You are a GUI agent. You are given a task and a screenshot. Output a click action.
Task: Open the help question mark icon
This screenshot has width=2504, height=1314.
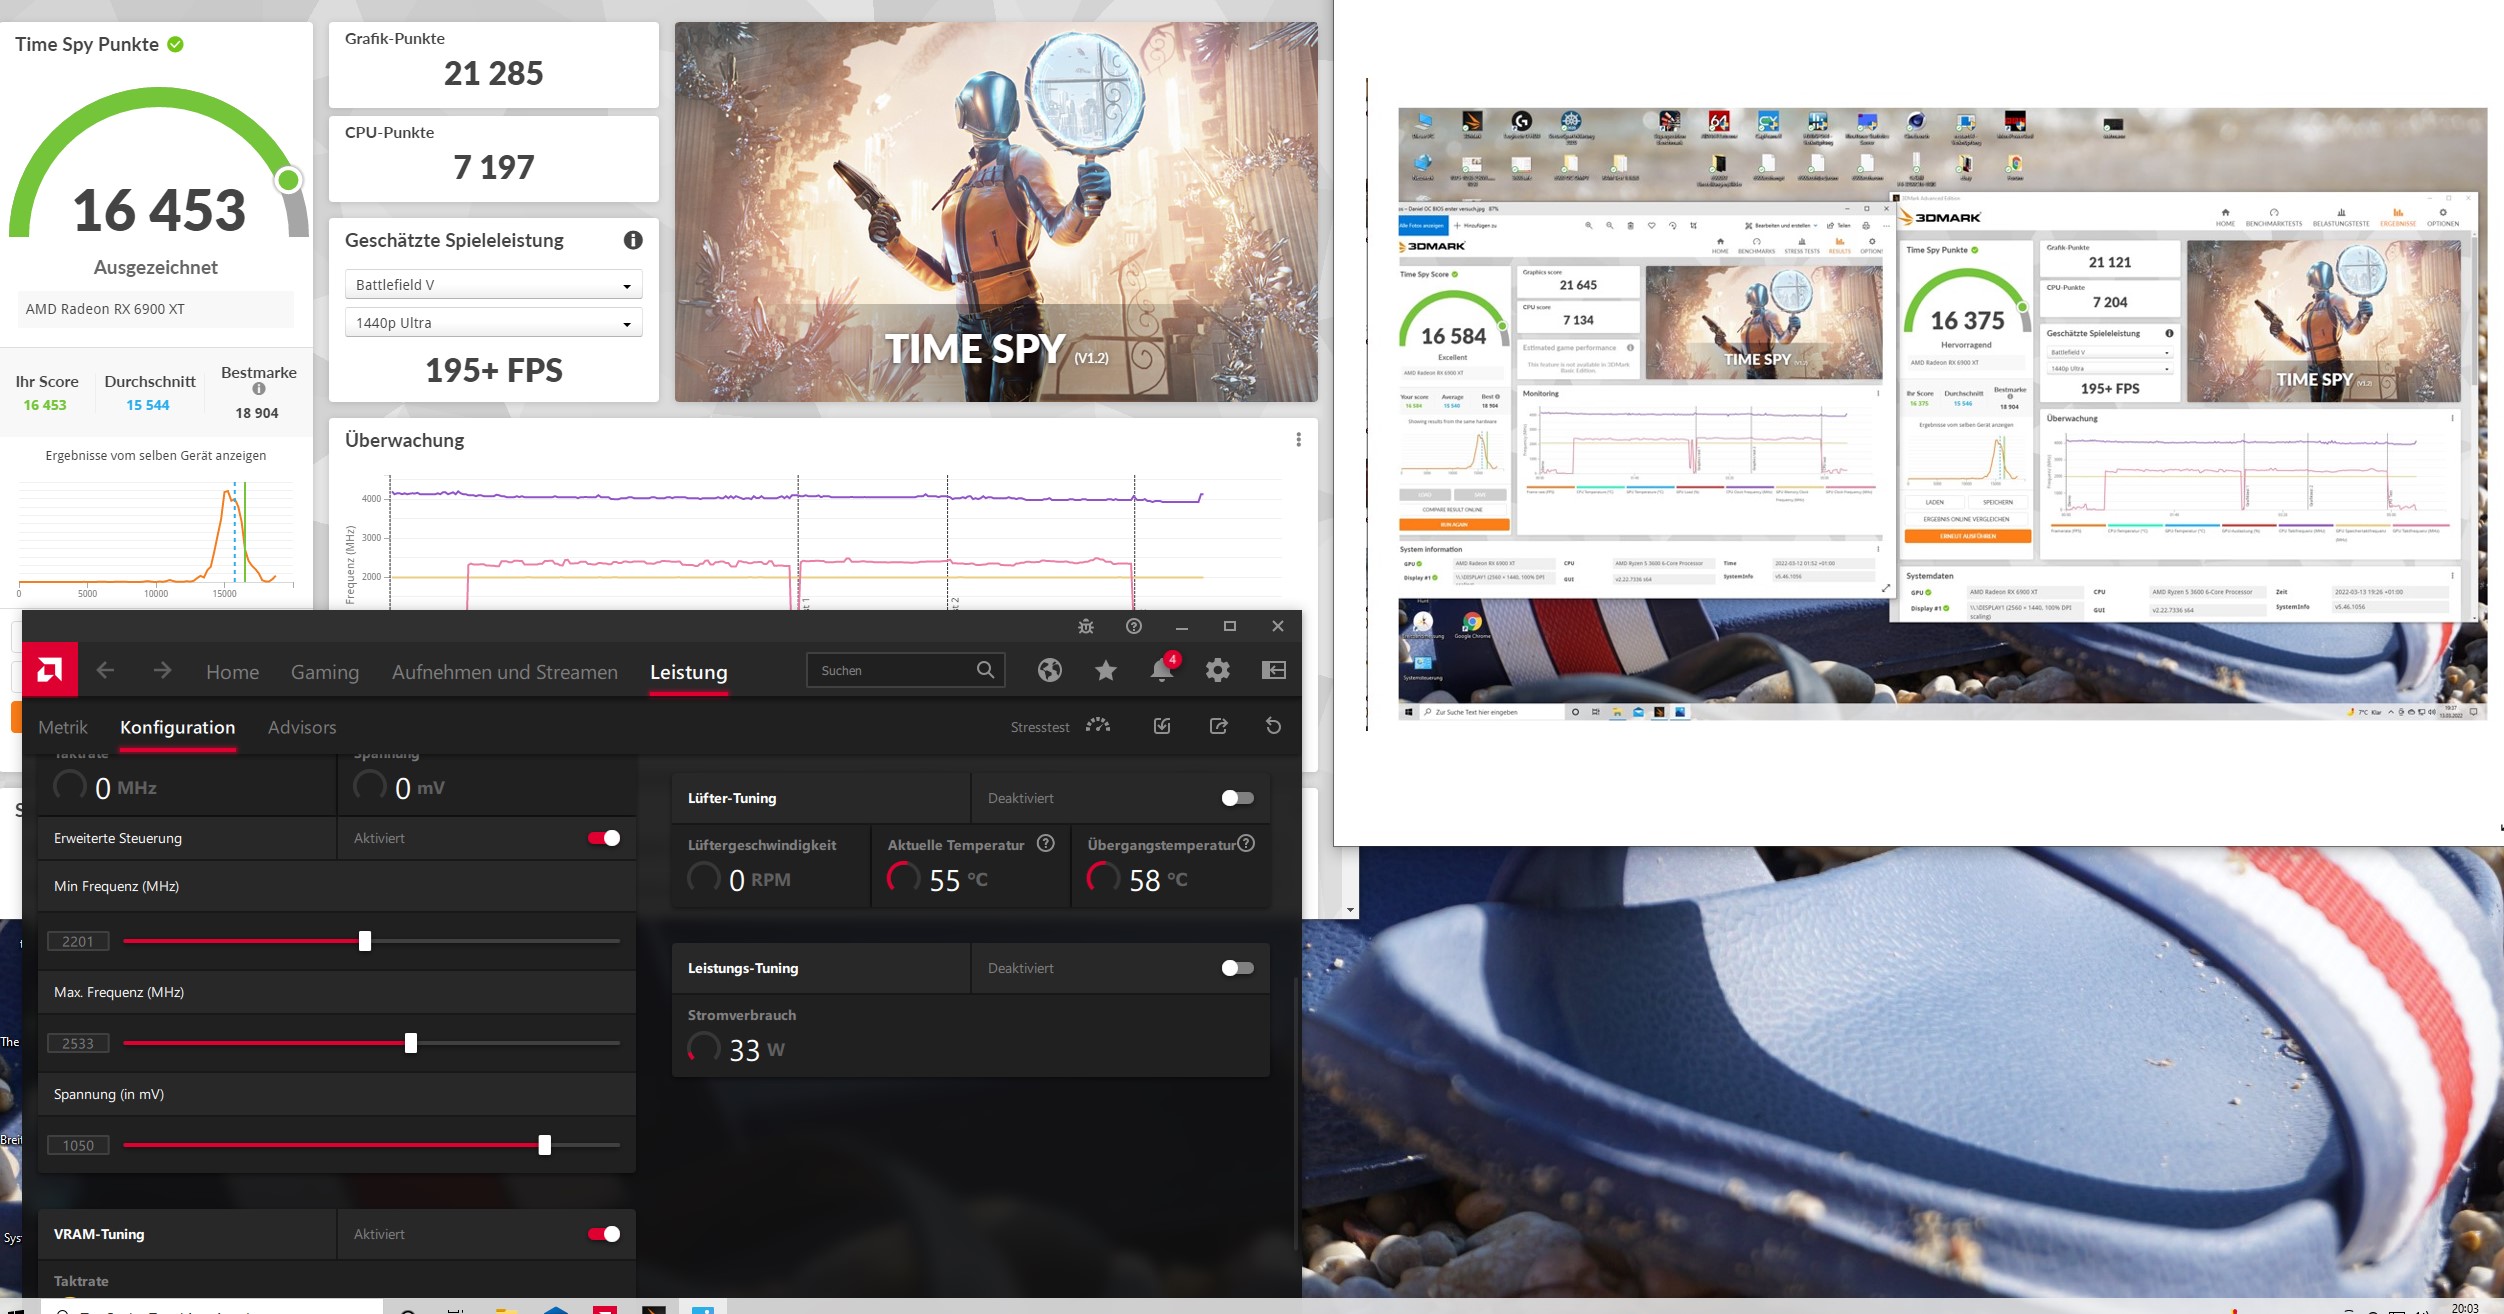coord(1133,626)
